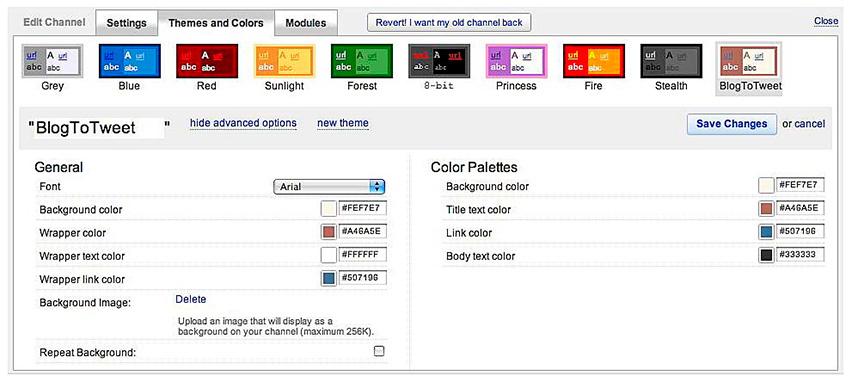Image resolution: width=852 pixels, height=382 pixels.
Task: Open the Wrapper link color swatch
Action: click(x=329, y=279)
